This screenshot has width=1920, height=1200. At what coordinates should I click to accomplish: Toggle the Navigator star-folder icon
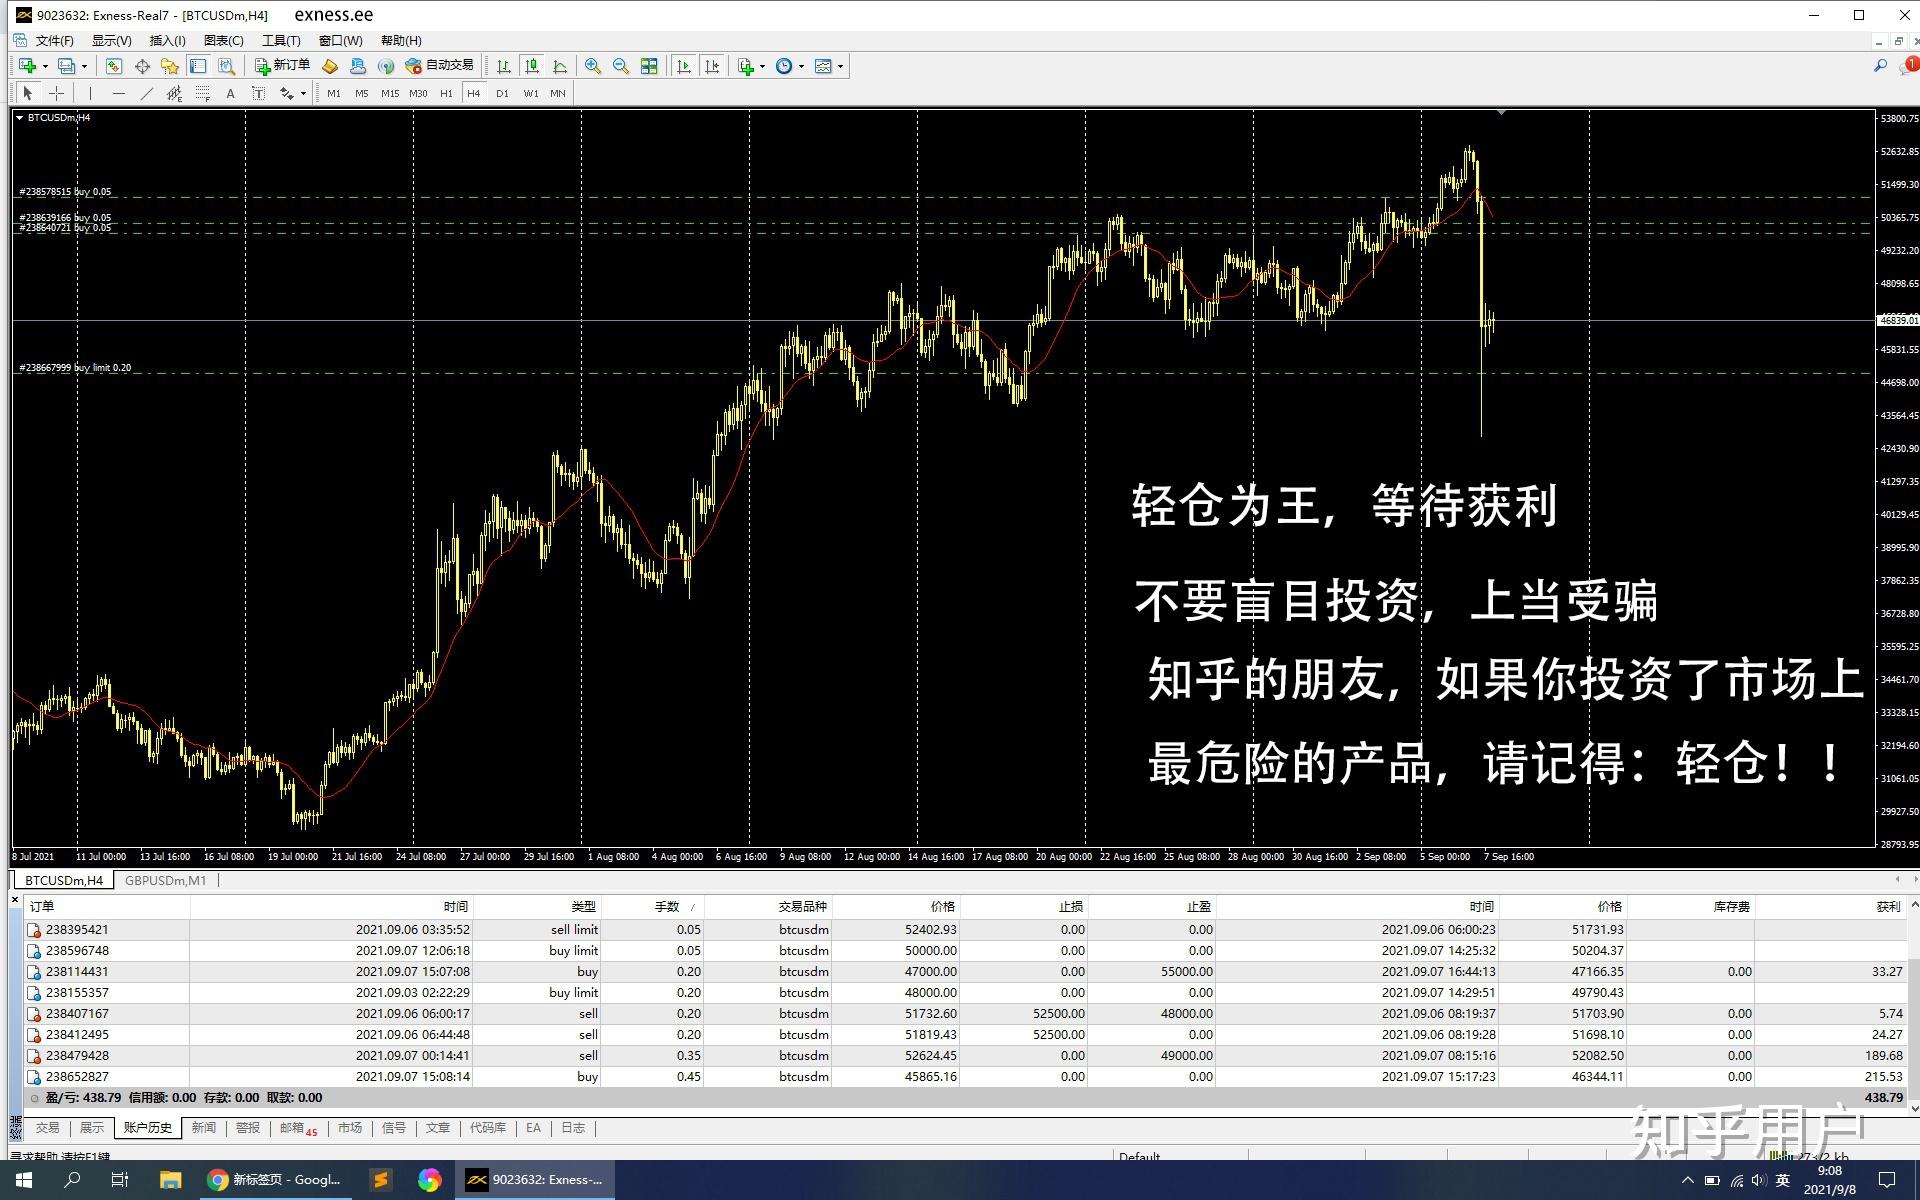[x=170, y=66]
